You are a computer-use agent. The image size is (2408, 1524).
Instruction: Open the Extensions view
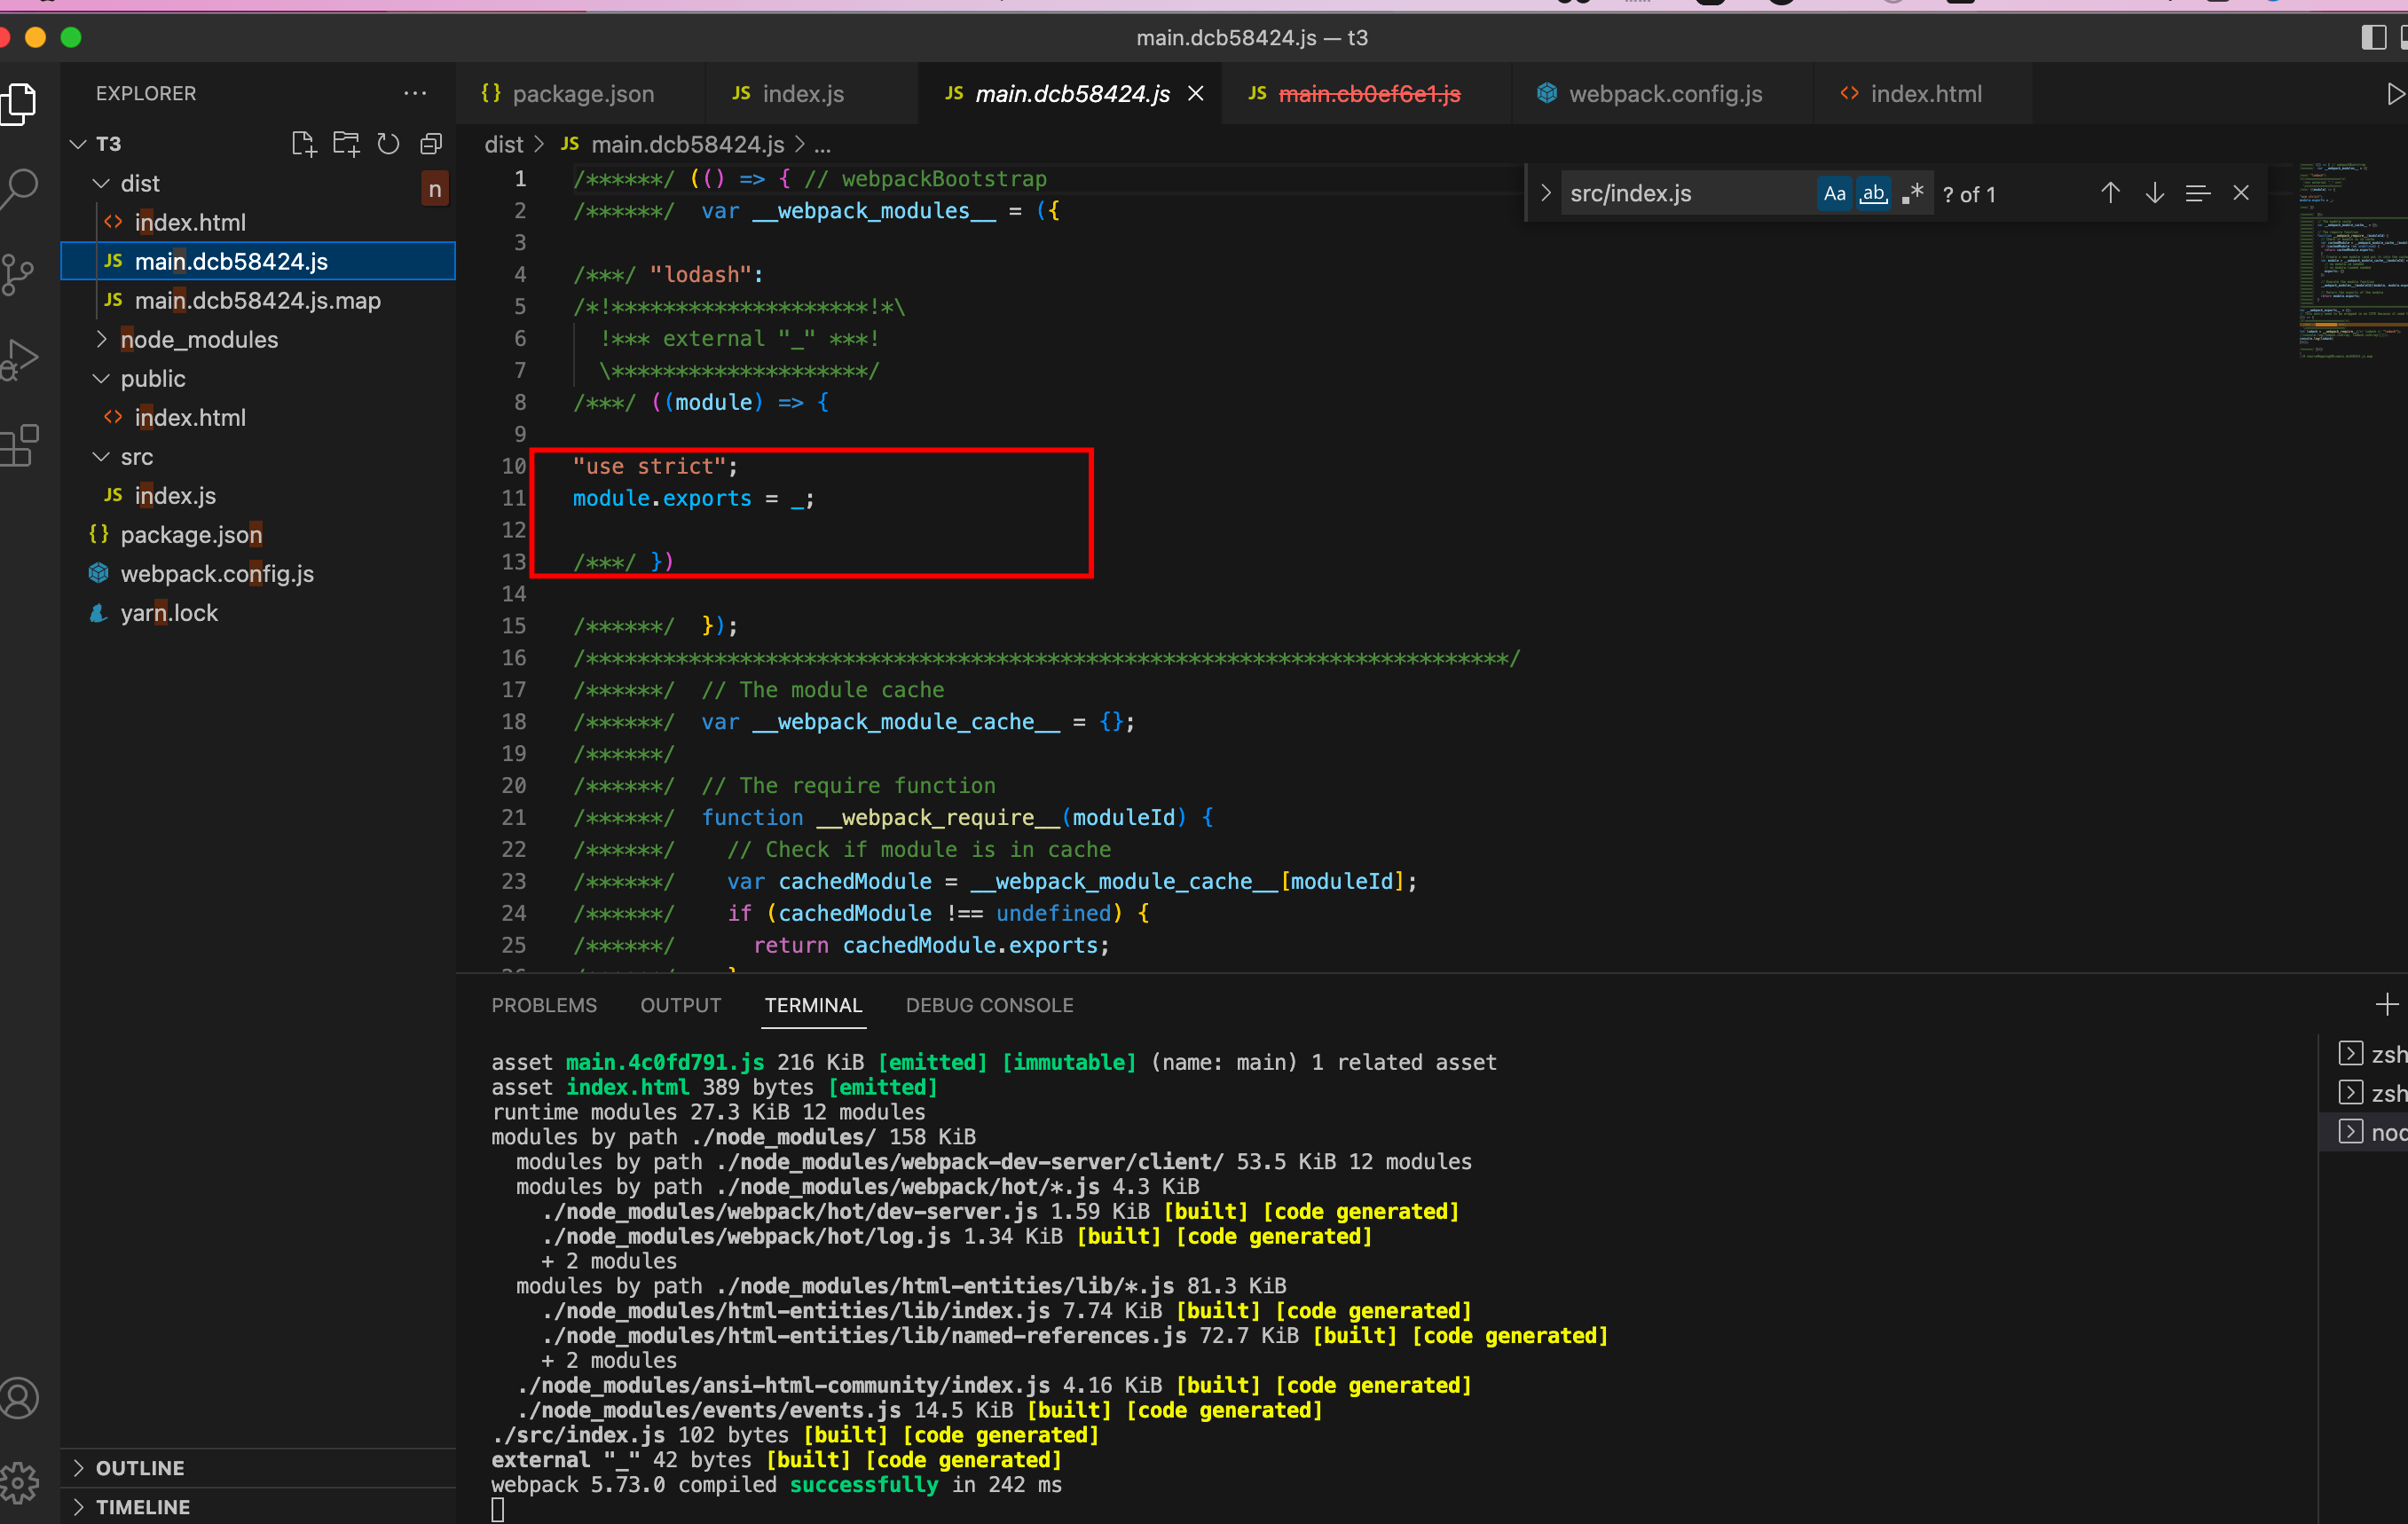click(18, 445)
